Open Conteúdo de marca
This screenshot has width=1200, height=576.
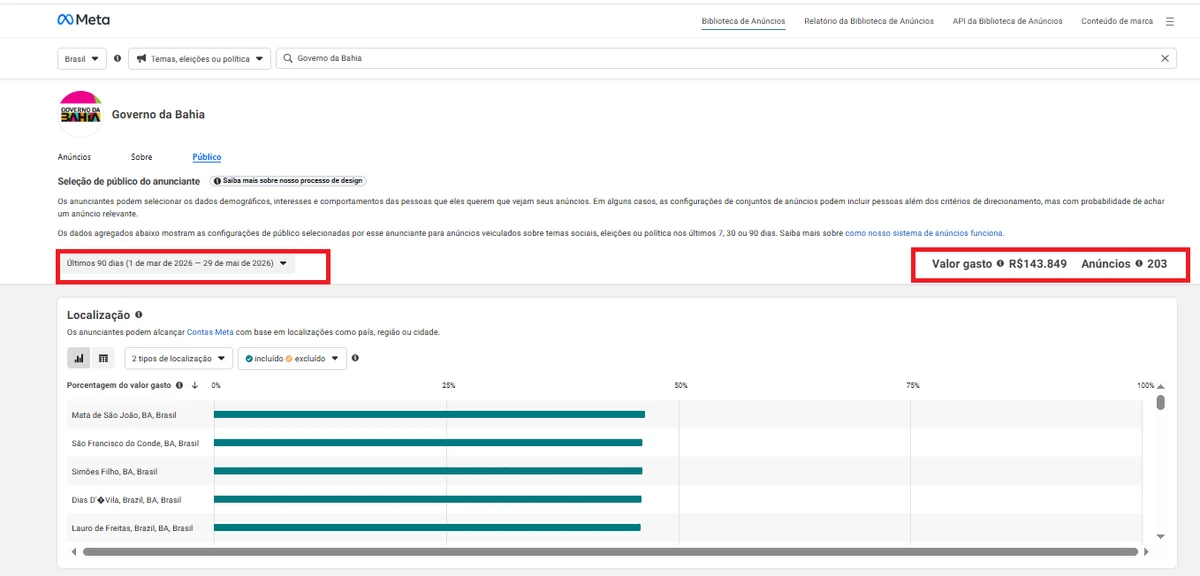[x=1117, y=21]
